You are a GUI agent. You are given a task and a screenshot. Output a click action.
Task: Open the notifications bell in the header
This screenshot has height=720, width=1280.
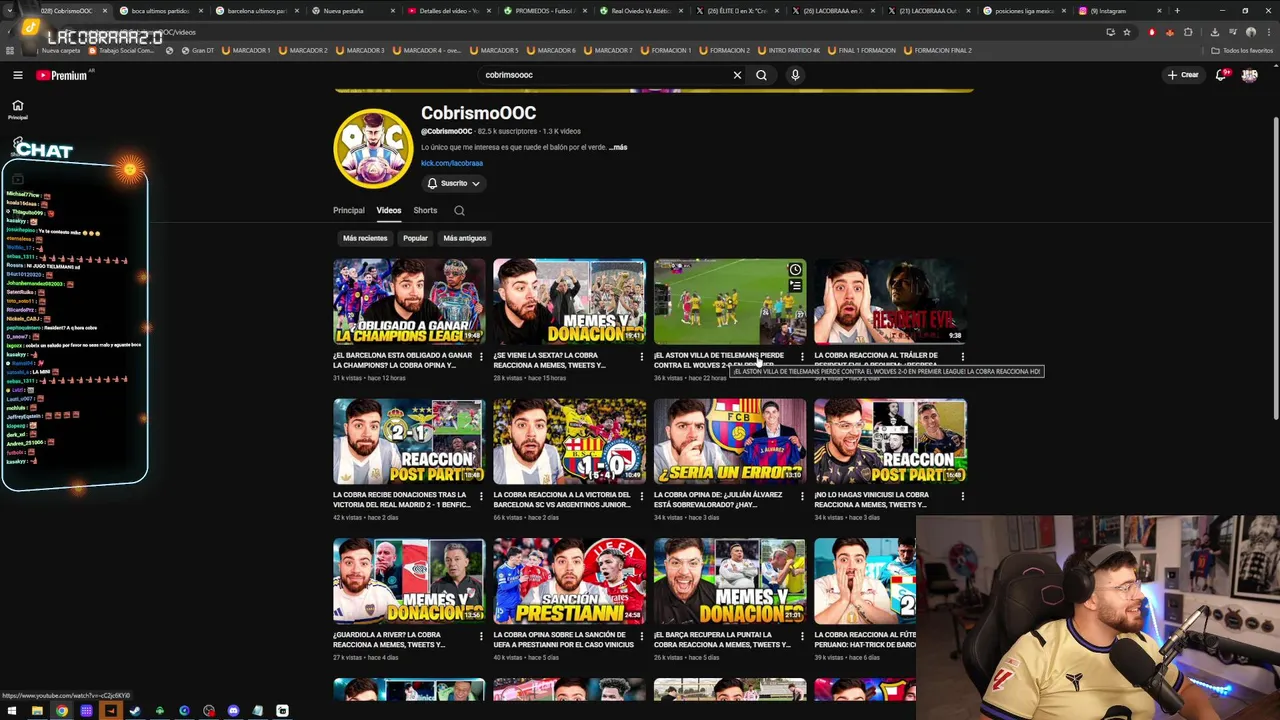1222,75
